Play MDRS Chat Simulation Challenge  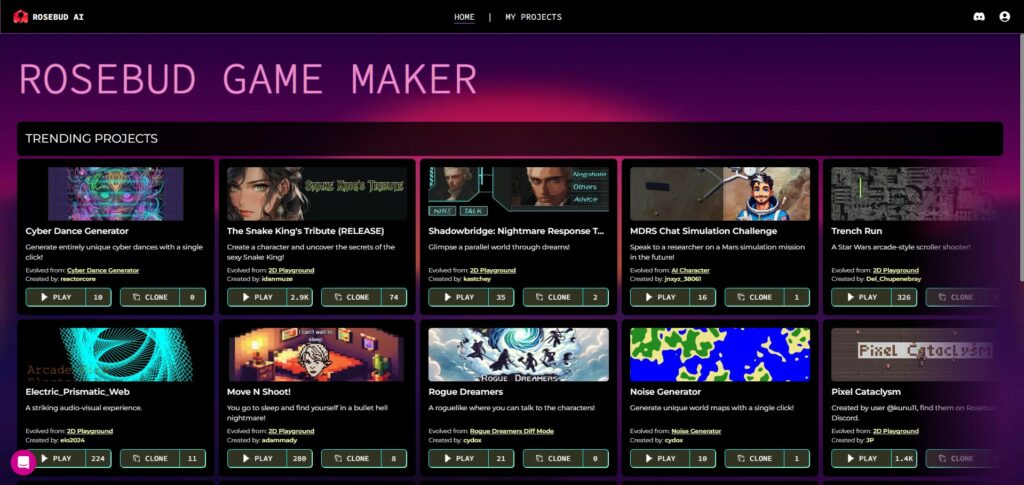[660, 297]
